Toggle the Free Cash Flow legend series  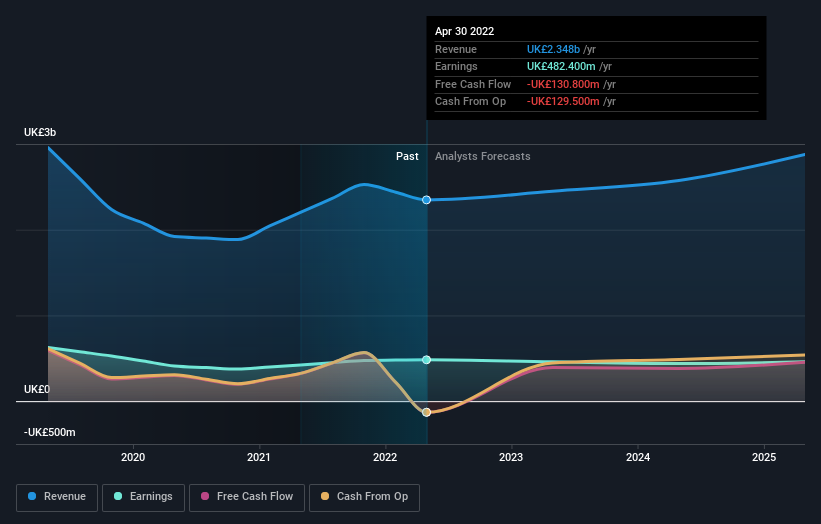point(247,497)
